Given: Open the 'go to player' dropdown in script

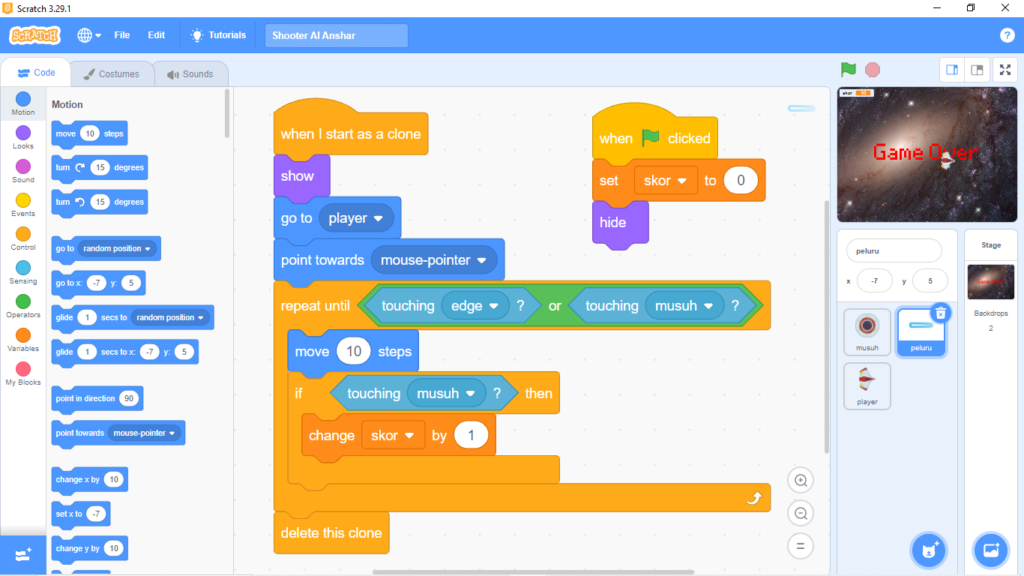Looking at the screenshot, I should [356, 218].
